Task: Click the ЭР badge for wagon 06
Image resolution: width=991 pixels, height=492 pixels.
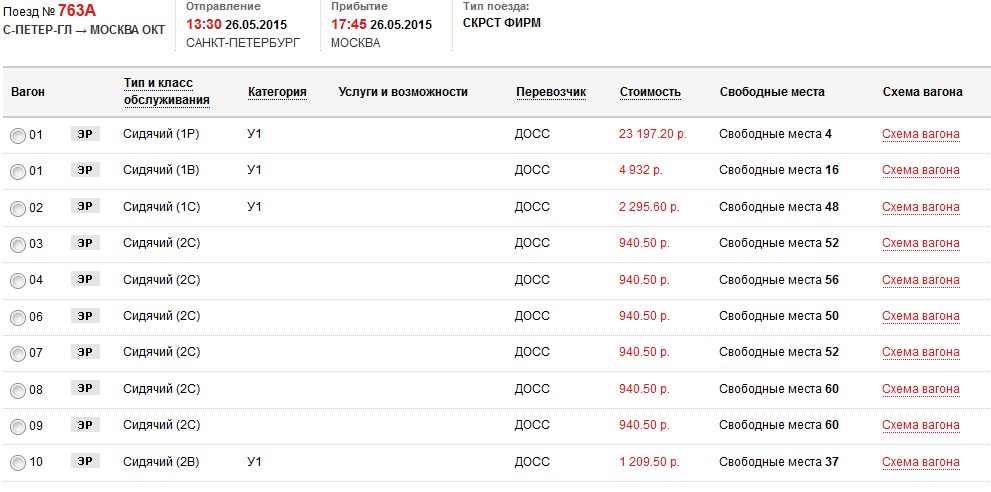Action: point(86,316)
